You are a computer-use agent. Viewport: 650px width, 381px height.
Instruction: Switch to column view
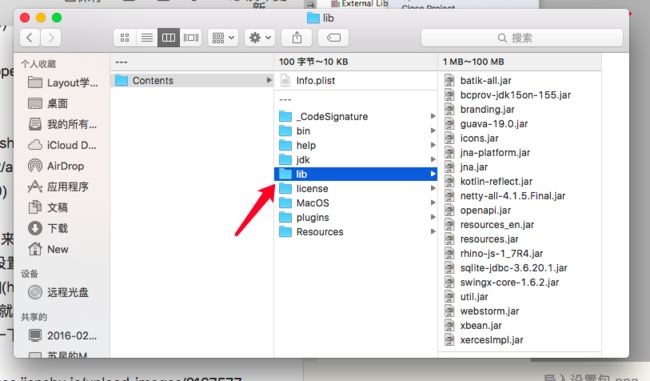[x=169, y=38]
